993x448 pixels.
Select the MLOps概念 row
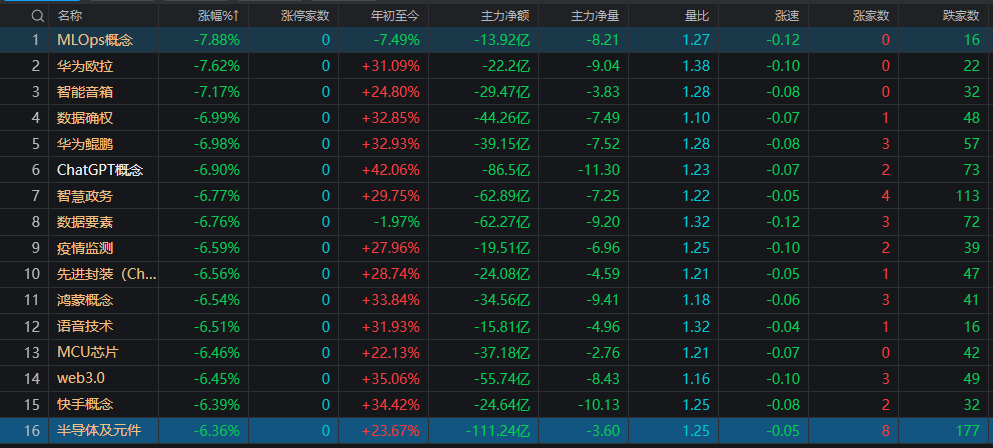coord(496,40)
